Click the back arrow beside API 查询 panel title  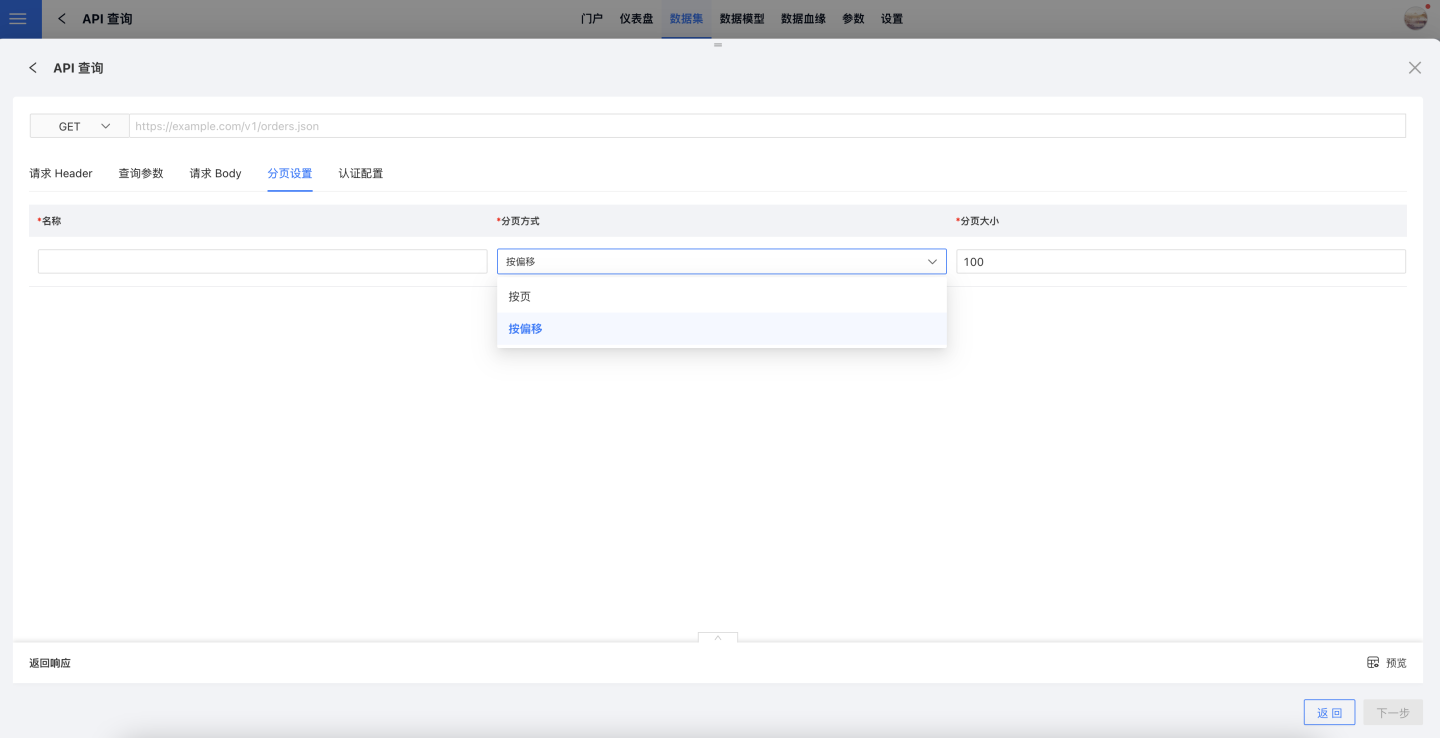tap(33, 68)
